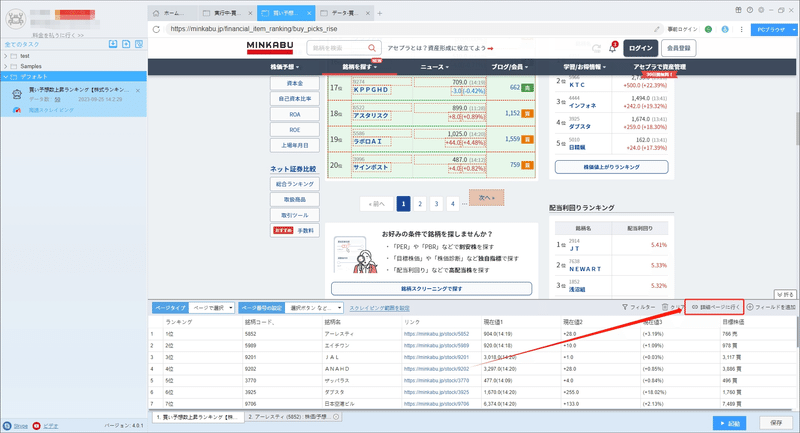Screen dimensions: 800x433
Task: Switch to the 実行中 tab
Action: tap(227, 13)
